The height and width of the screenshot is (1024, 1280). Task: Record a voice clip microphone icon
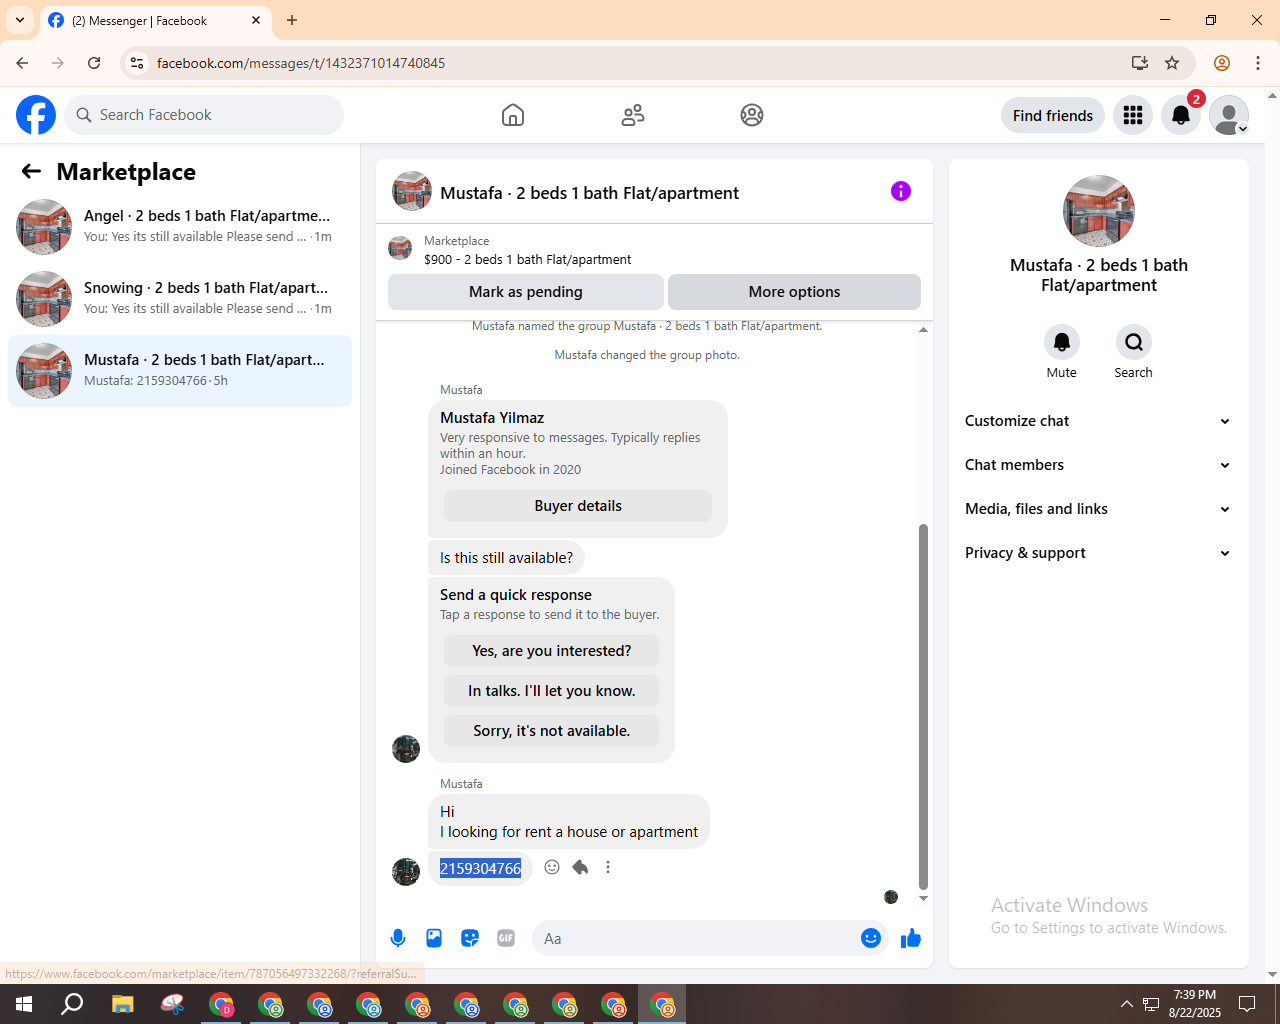398,938
